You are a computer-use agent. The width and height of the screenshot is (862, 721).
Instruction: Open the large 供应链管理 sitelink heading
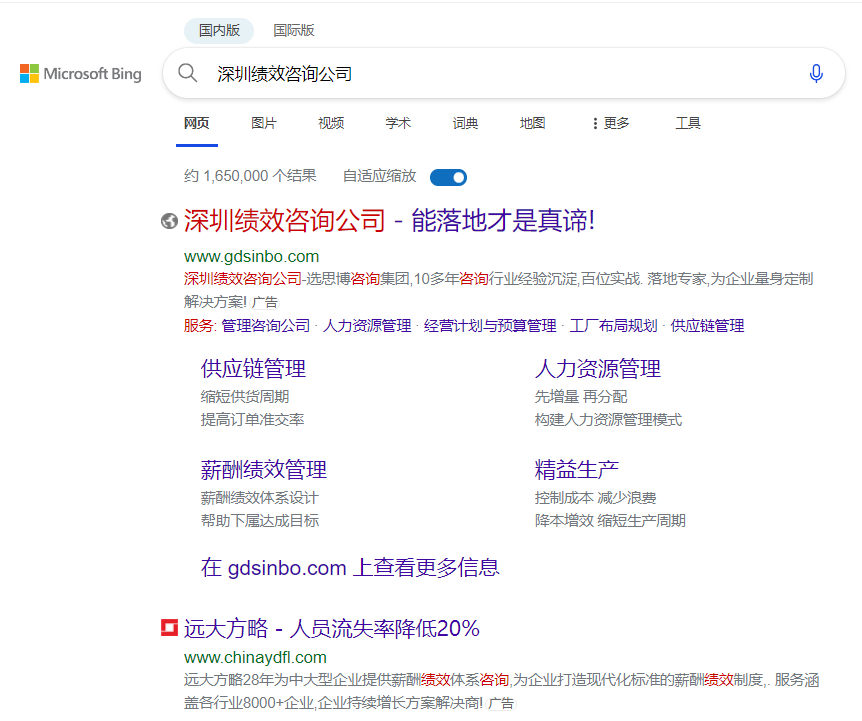click(x=253, y=368)
